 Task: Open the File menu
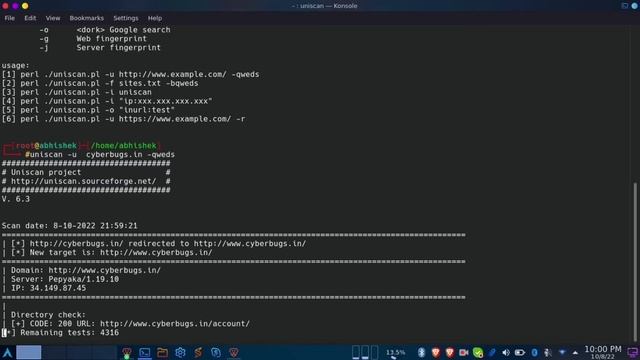[x=10, y=18]
